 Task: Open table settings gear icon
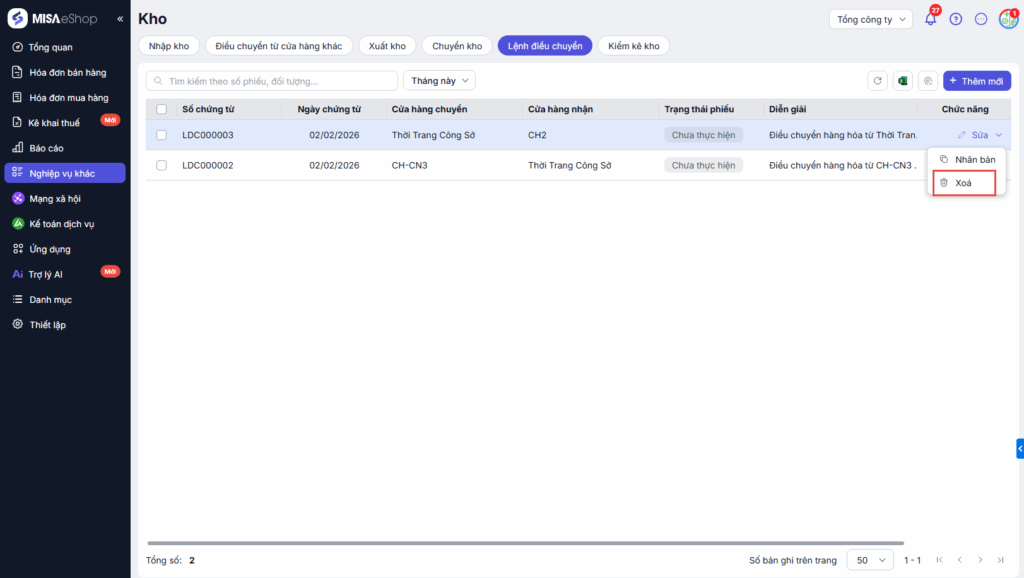point(928,81)
